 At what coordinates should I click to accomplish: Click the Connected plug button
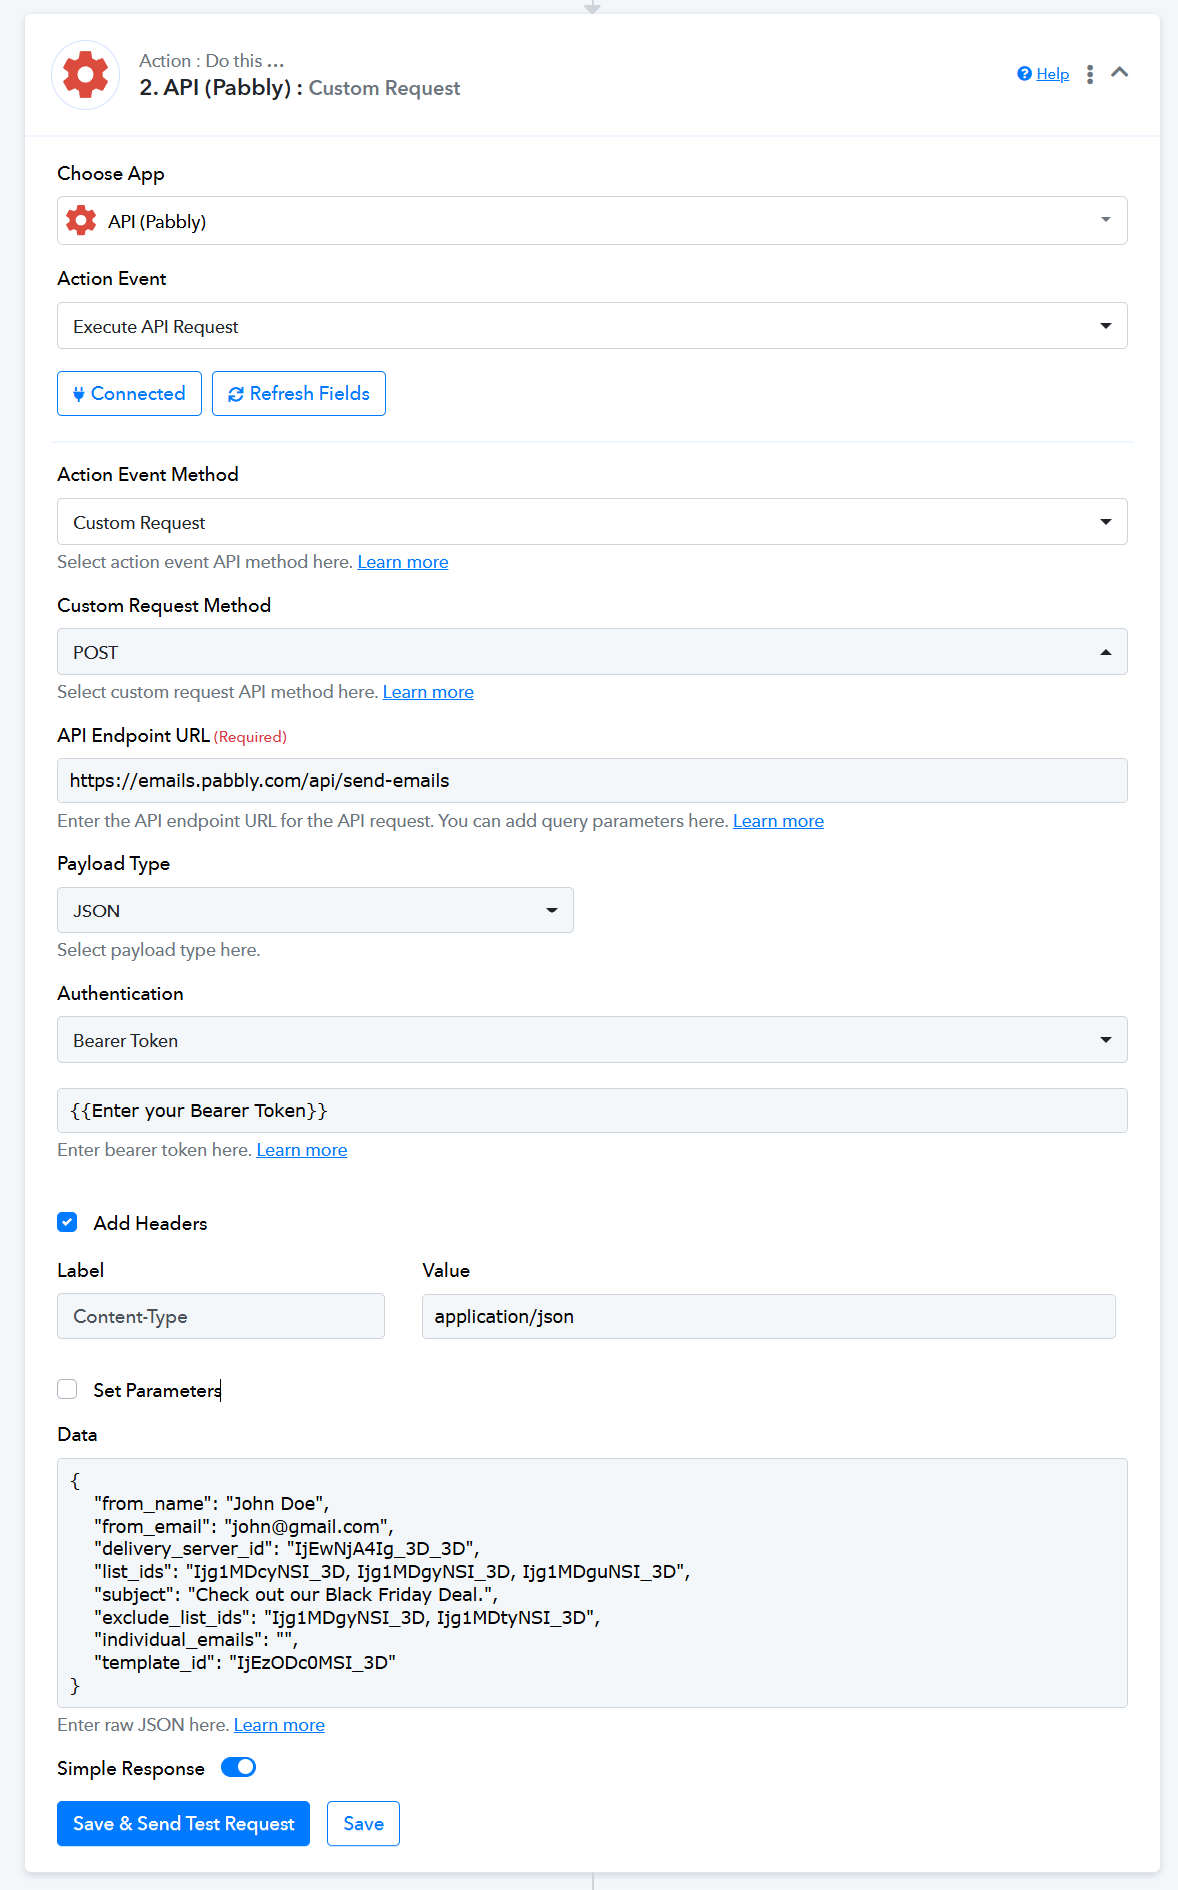point(129,393)
